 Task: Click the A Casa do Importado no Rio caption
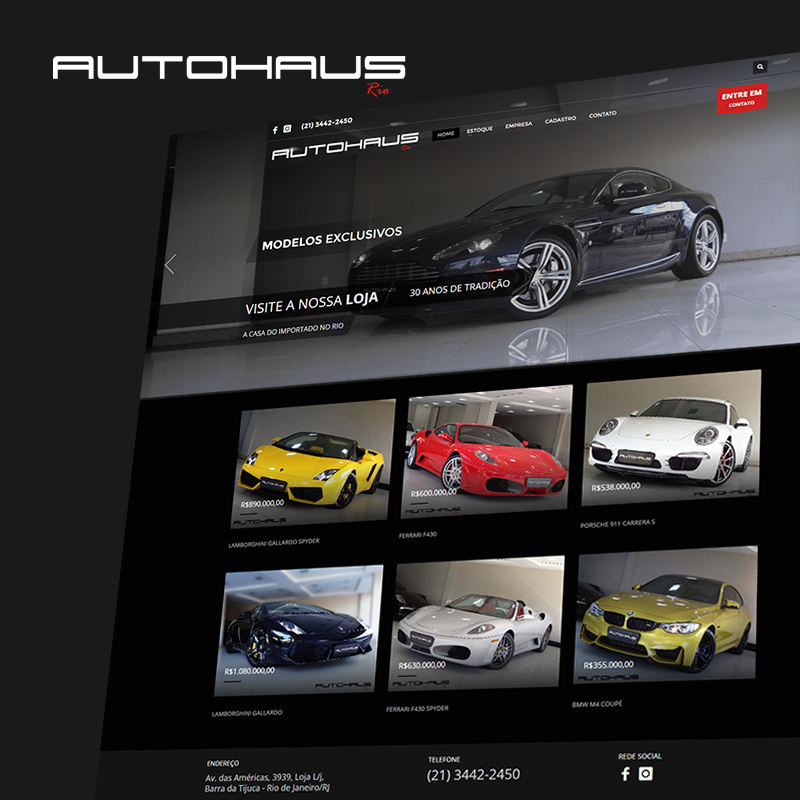click(293, 330)
